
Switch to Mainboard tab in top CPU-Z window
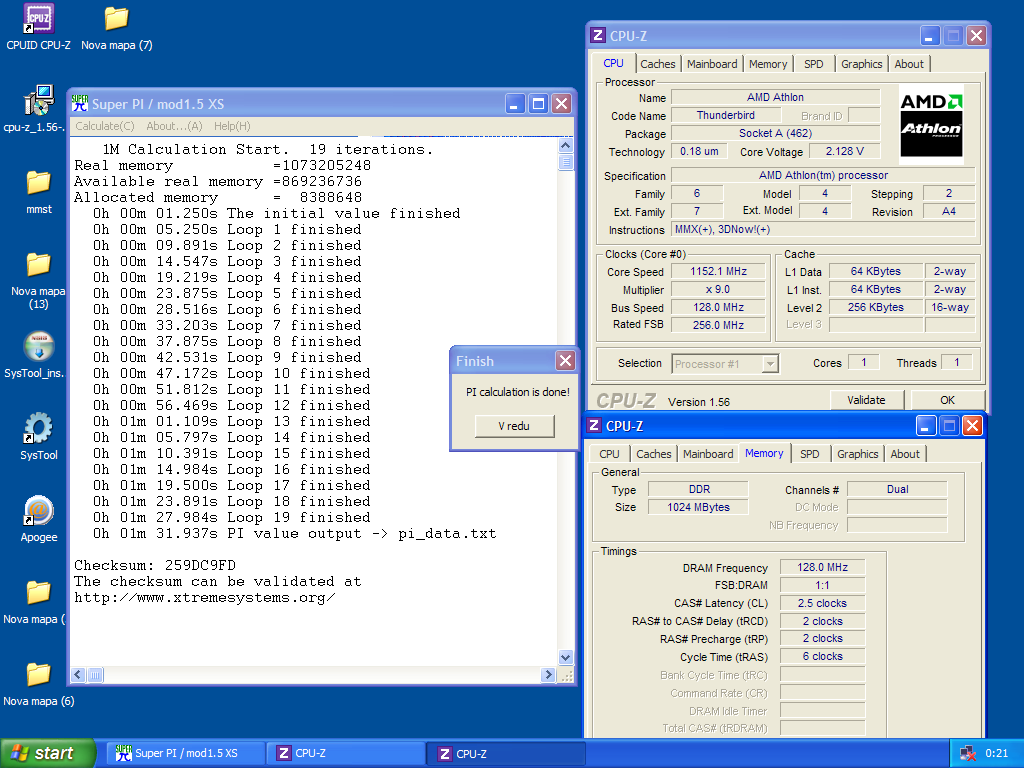[x=712, y=64]
